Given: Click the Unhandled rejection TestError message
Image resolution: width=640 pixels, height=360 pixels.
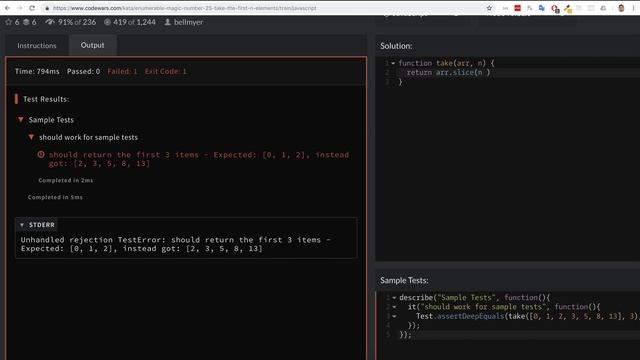Looking at the screenshot, I should [176, 244].
